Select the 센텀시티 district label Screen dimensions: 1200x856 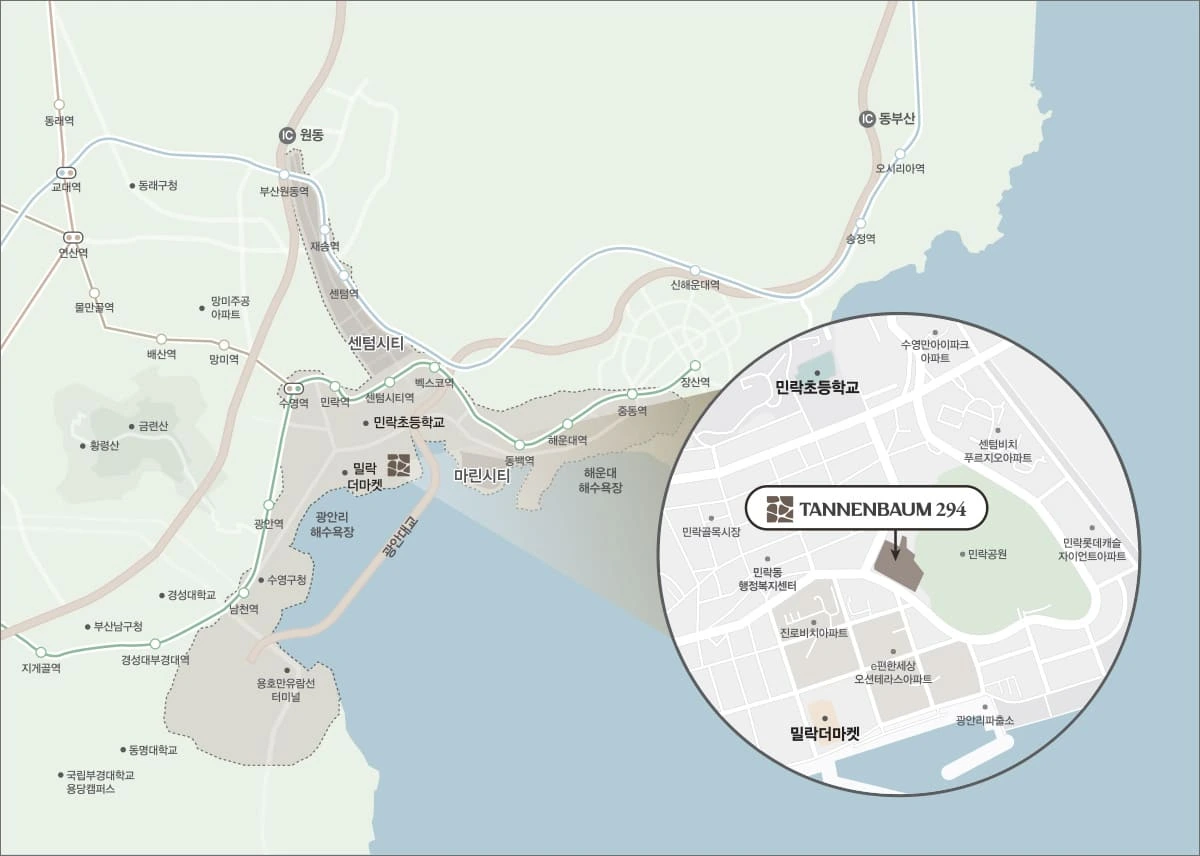coord(376,343)
